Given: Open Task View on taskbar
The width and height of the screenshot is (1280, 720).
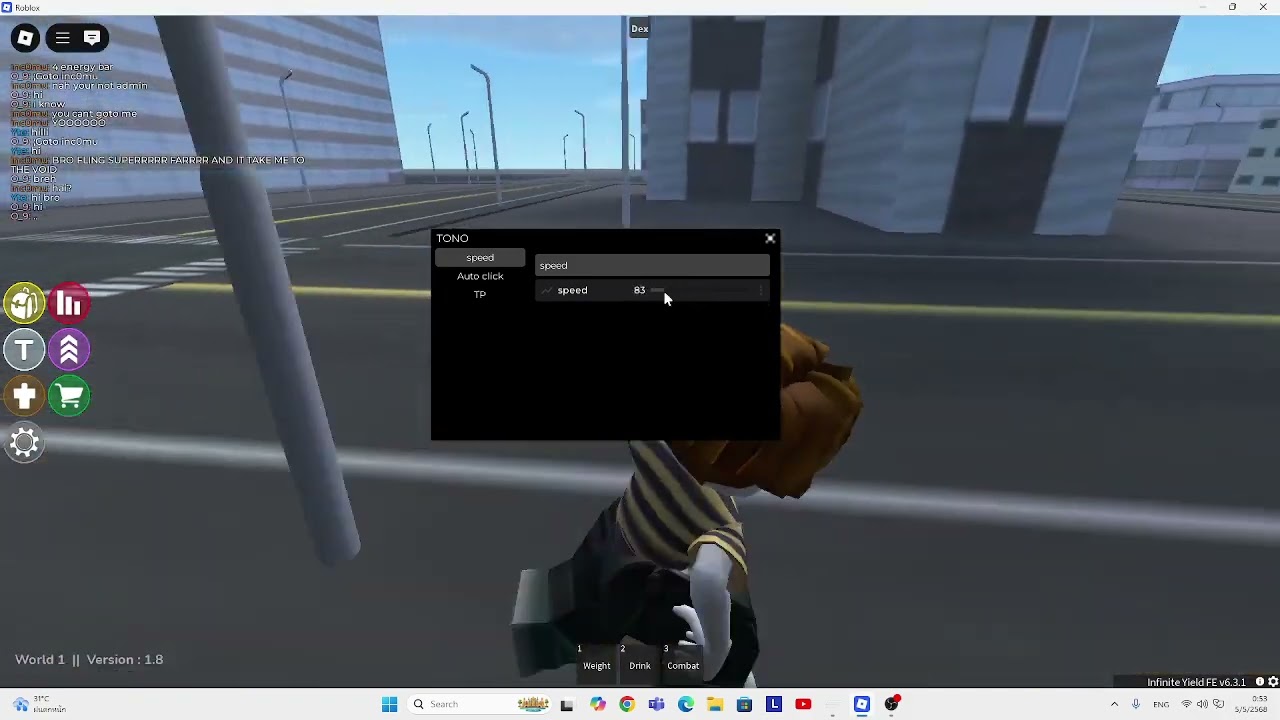Looking at the screenshot, I should pos(567,704).
